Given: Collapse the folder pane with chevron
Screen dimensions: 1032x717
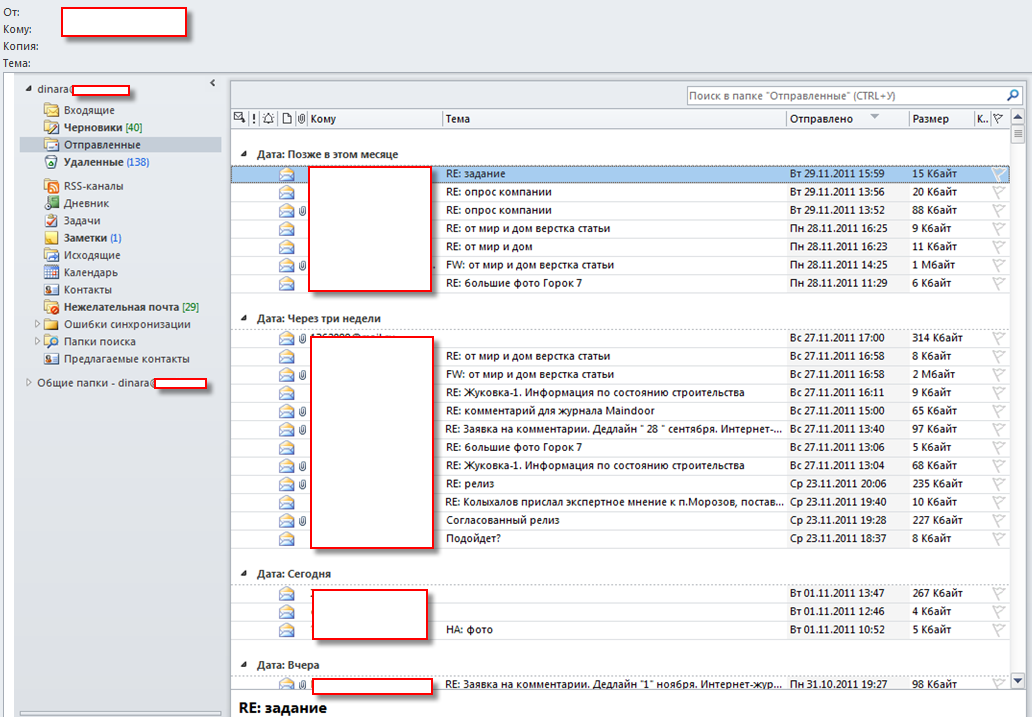Looking at the screenshot, I should (x=212, y=83).
